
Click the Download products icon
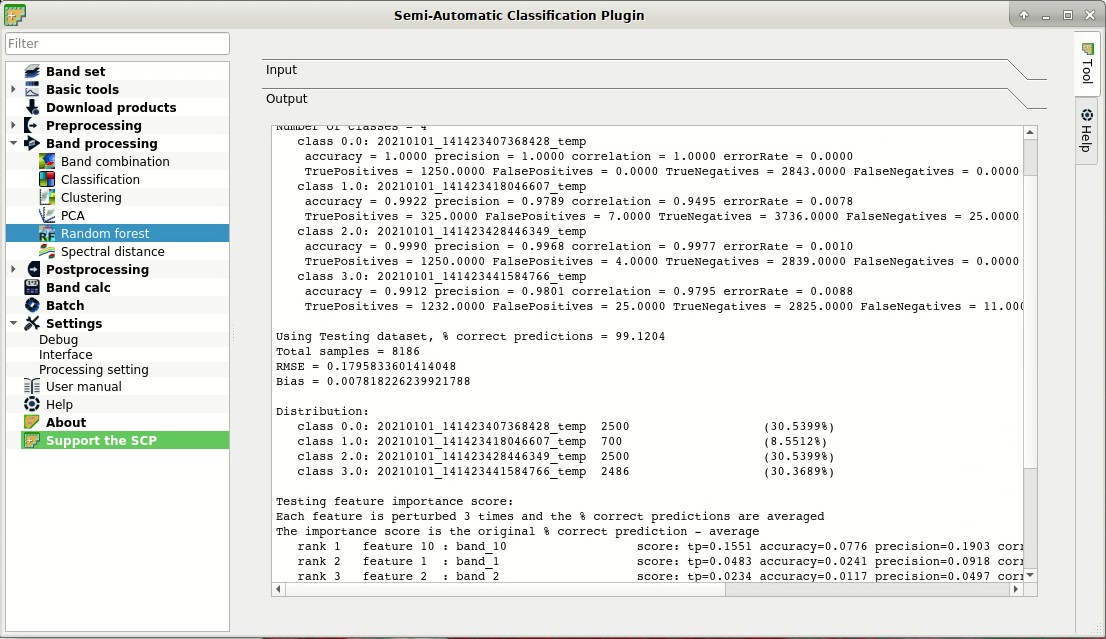coord(32,107)
